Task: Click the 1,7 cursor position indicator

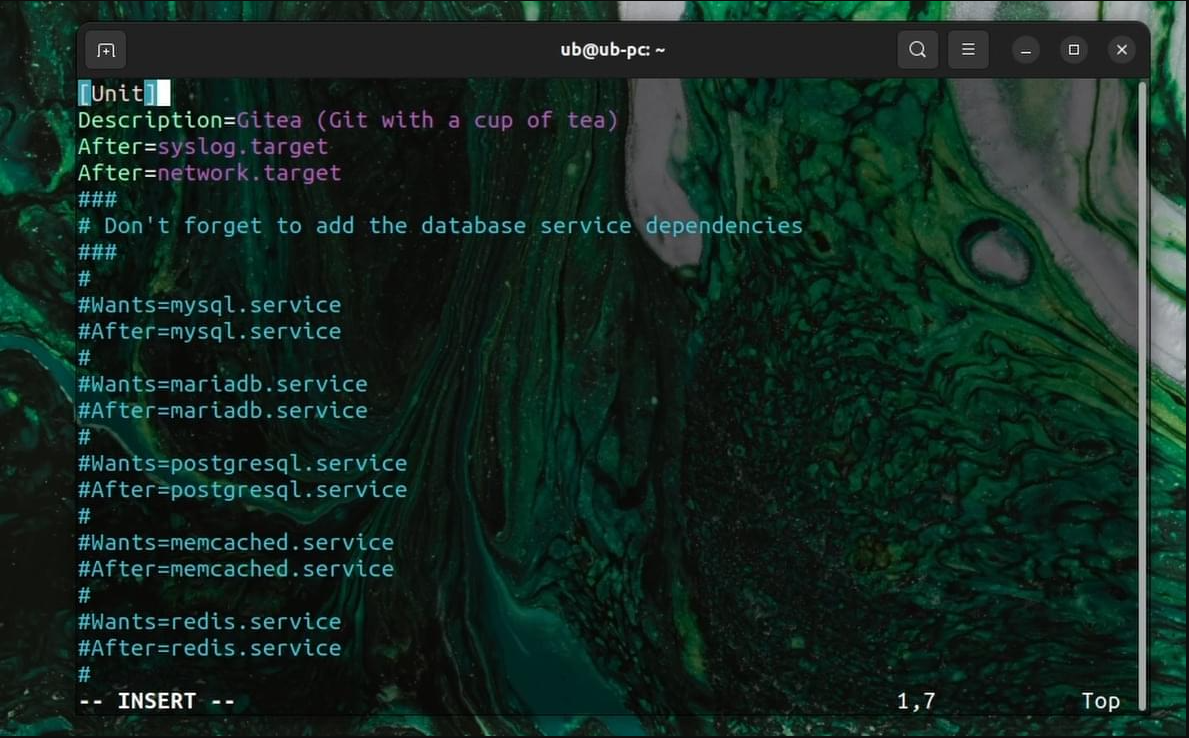Action: (x=915, y=701)
